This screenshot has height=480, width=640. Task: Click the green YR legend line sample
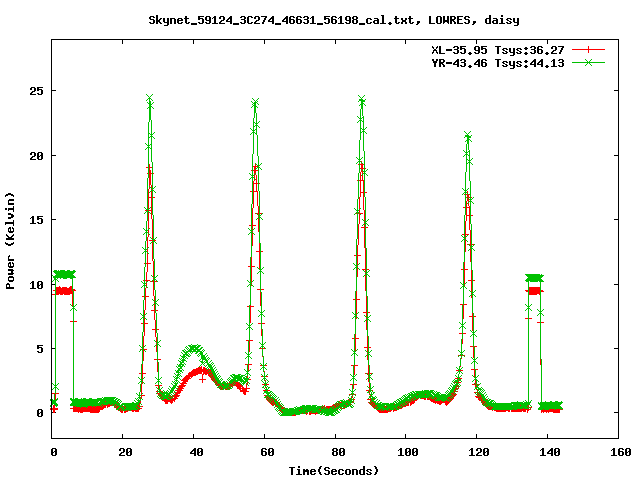click(x=588, y=62)
